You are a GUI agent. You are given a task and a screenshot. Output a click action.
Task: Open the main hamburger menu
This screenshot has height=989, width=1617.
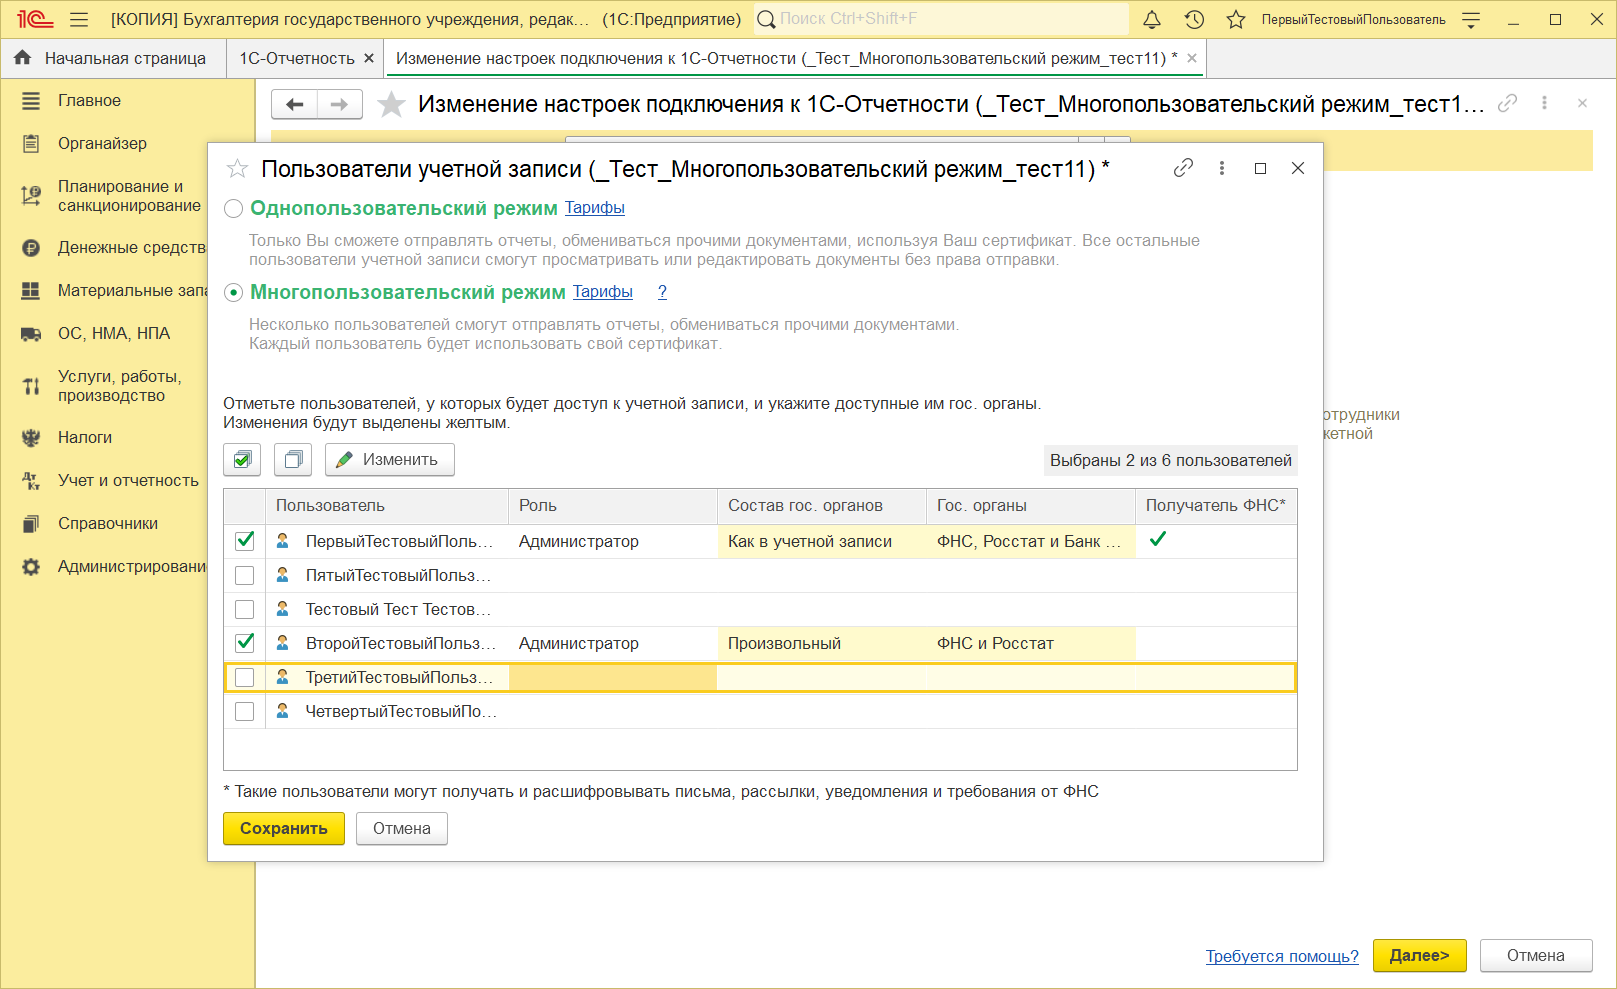click(x=80, y=19)
